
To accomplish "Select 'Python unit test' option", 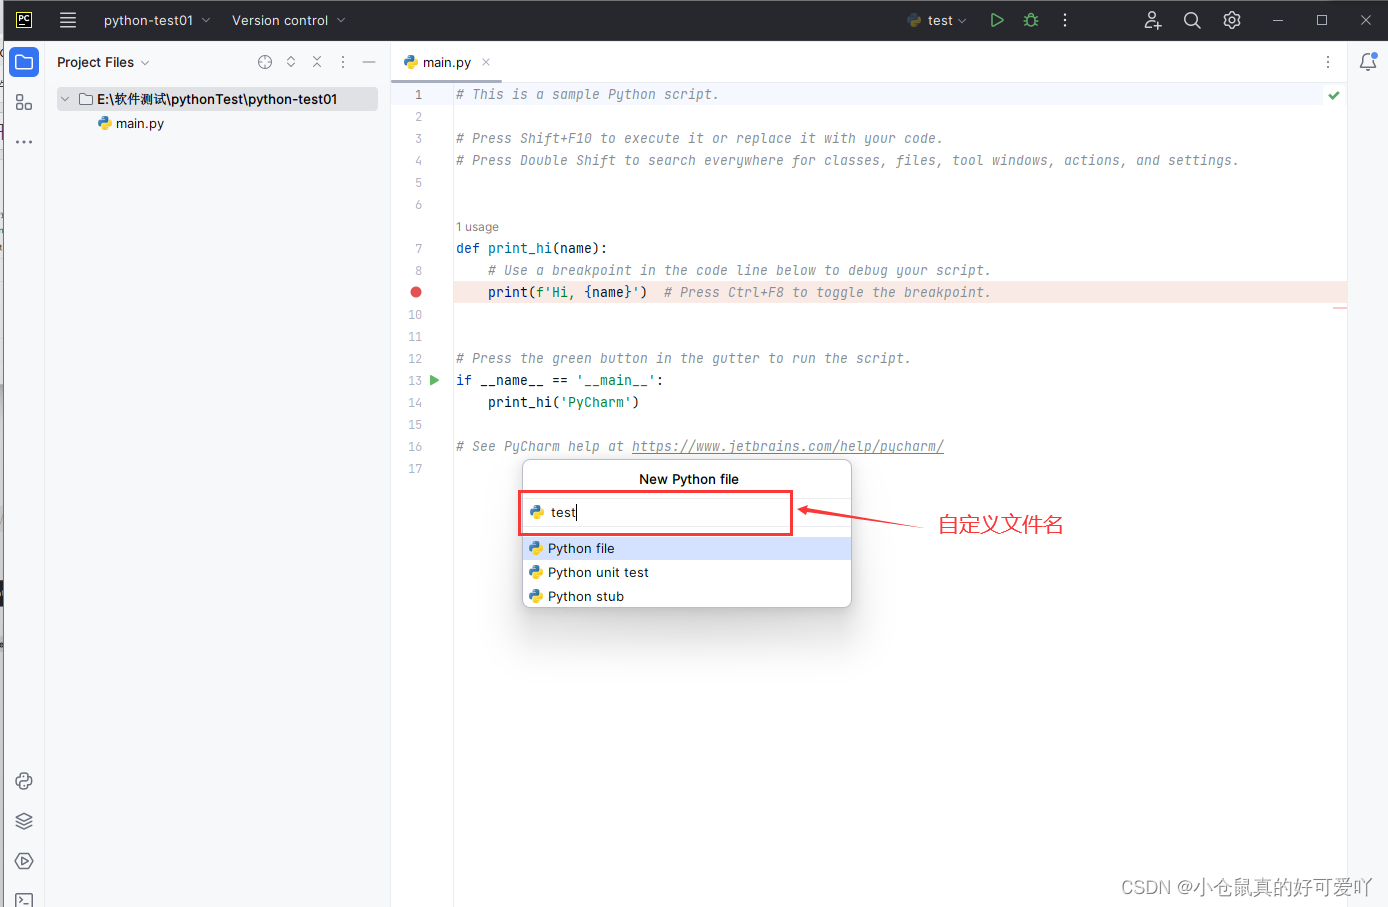I will pyautogui.click(x=687, y=572).
